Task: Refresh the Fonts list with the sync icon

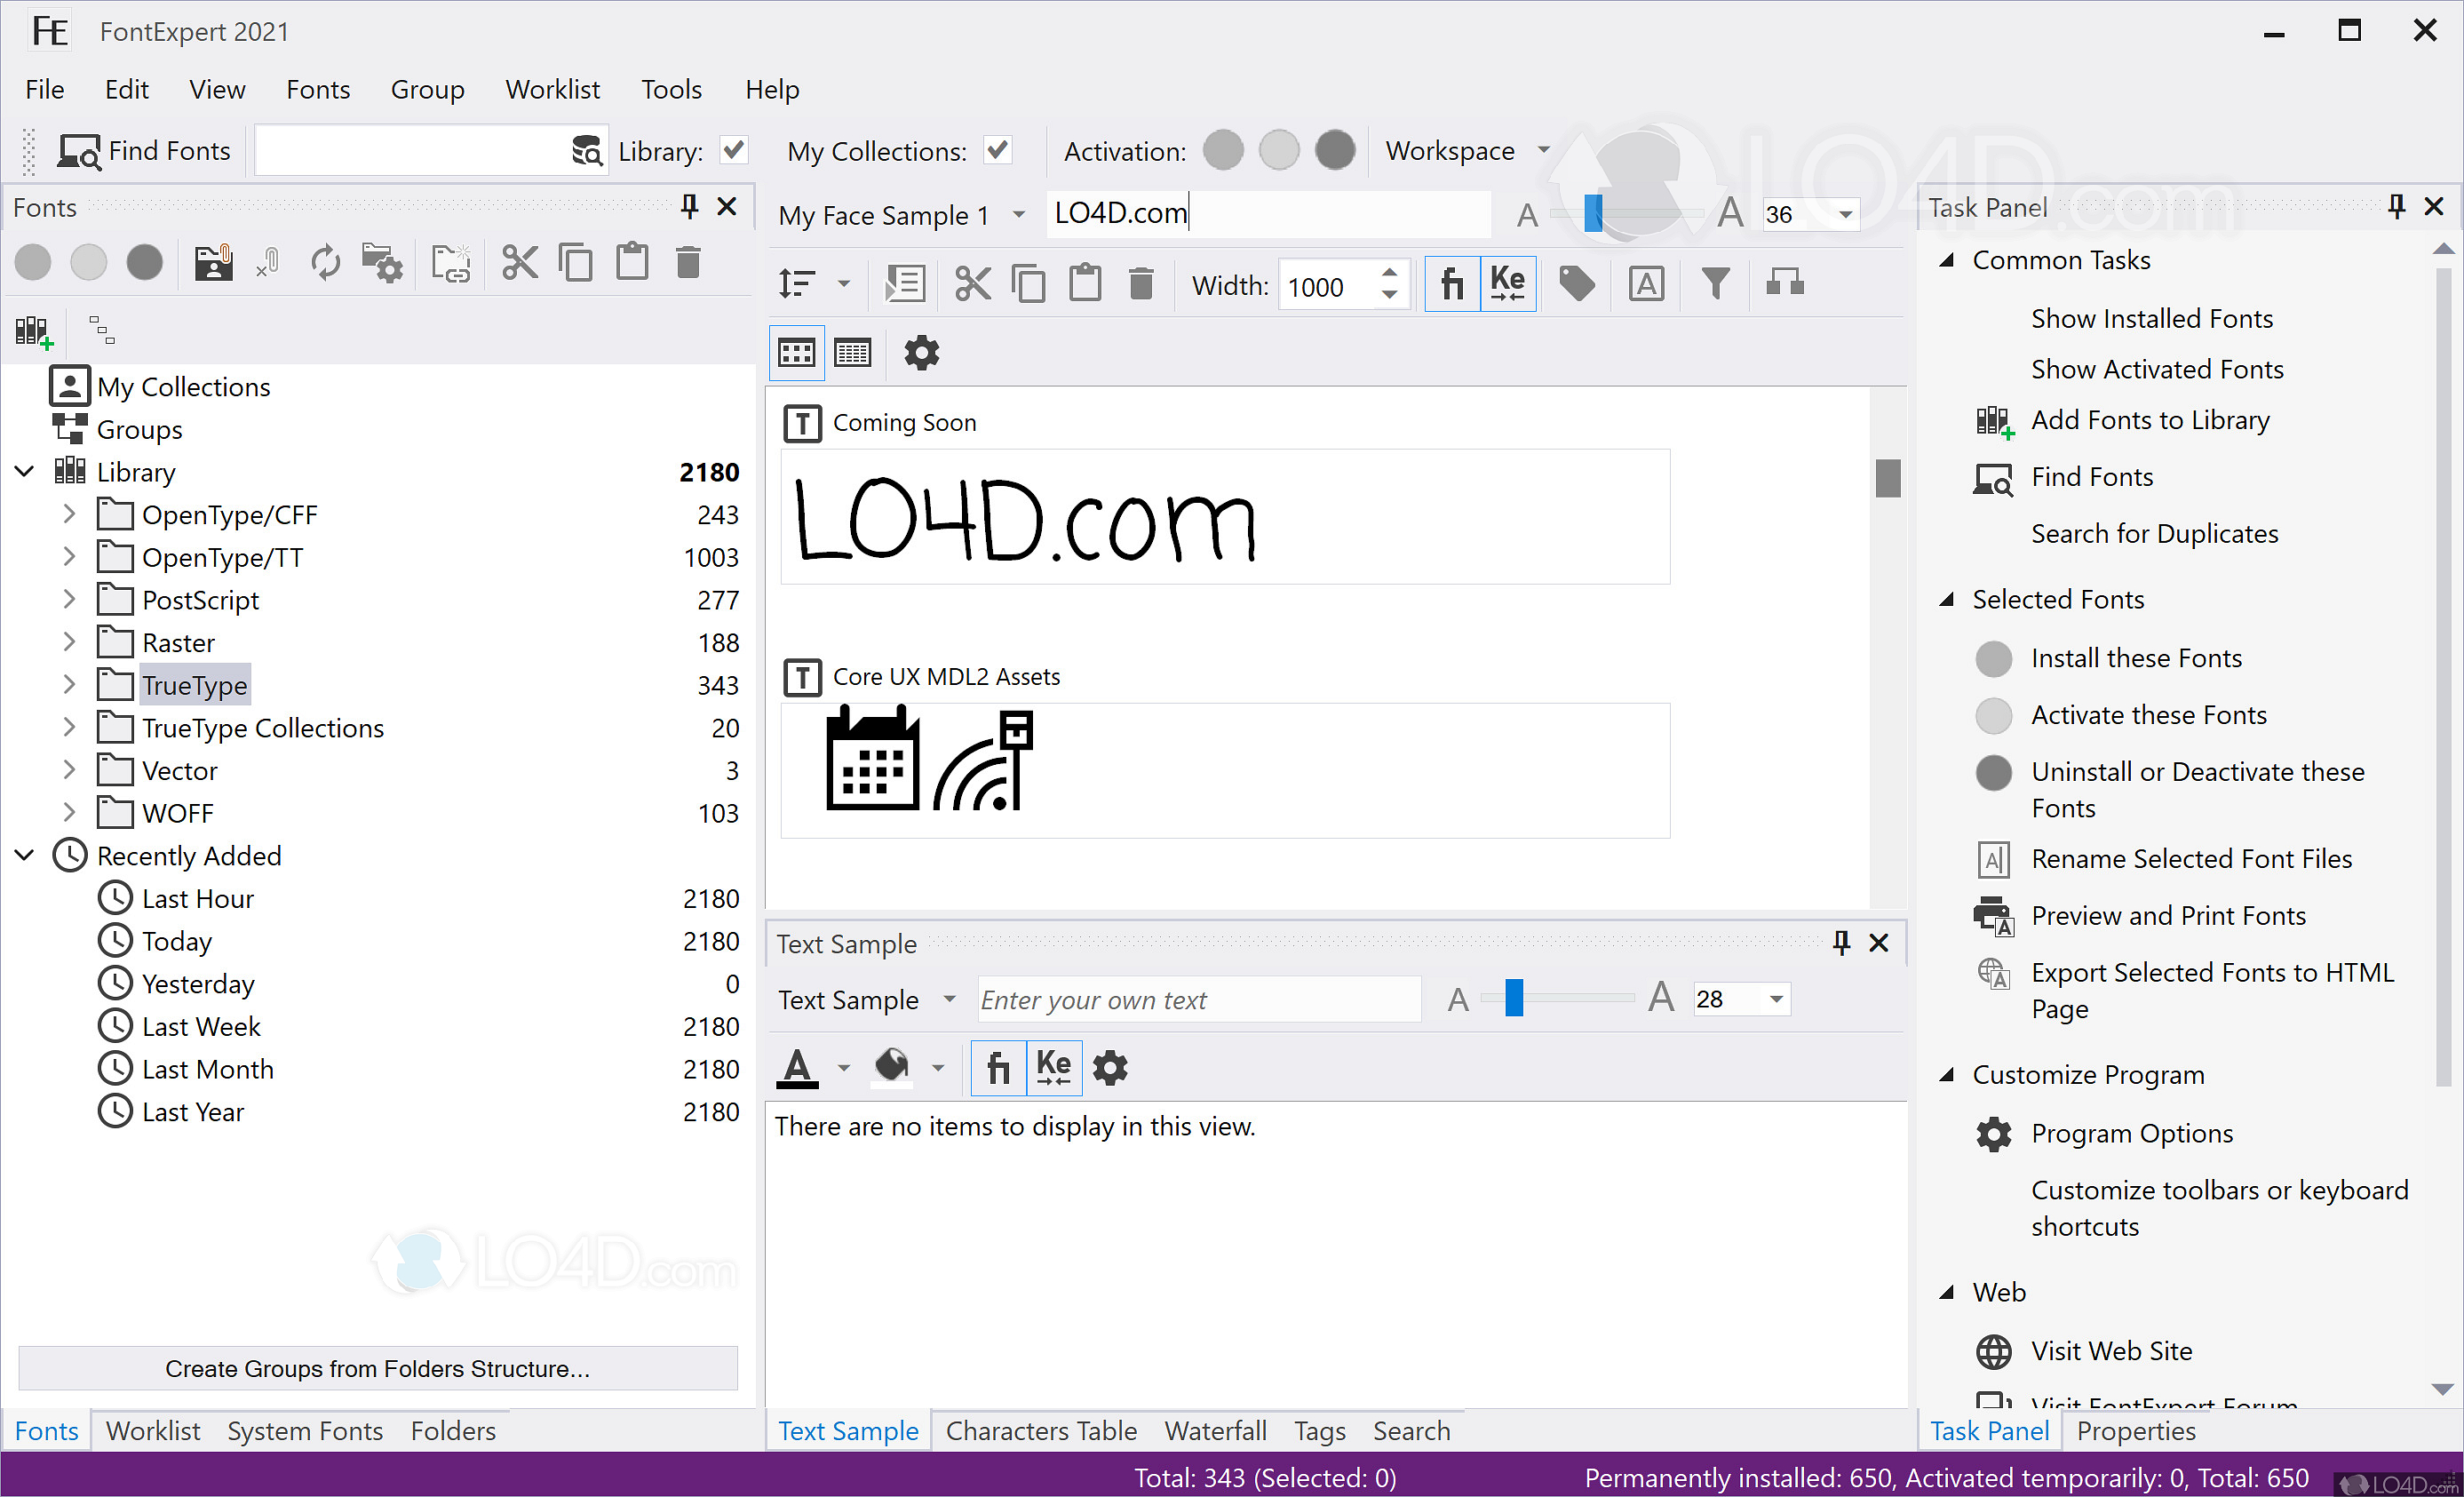Action: point(325,262)
